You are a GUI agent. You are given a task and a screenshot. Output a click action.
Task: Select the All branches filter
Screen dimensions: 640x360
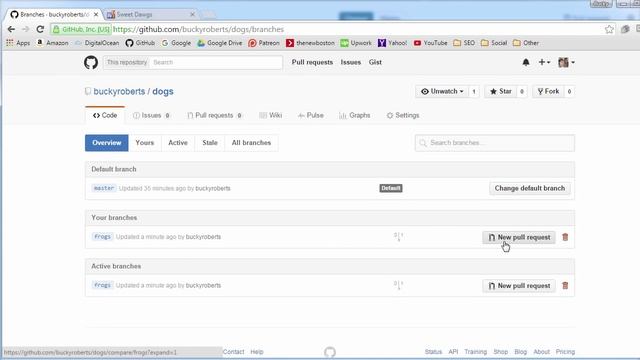click(x=251, y=143)
